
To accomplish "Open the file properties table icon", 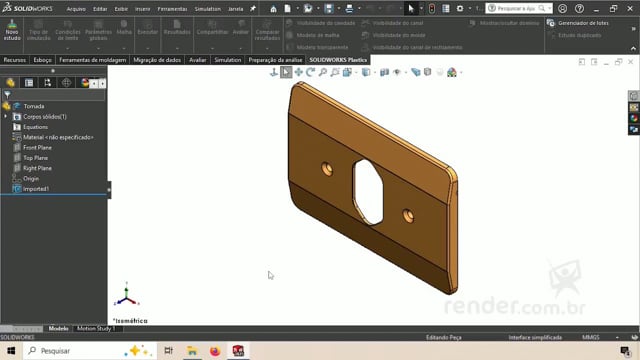I will pyautogui.click(x=446, y=9).
